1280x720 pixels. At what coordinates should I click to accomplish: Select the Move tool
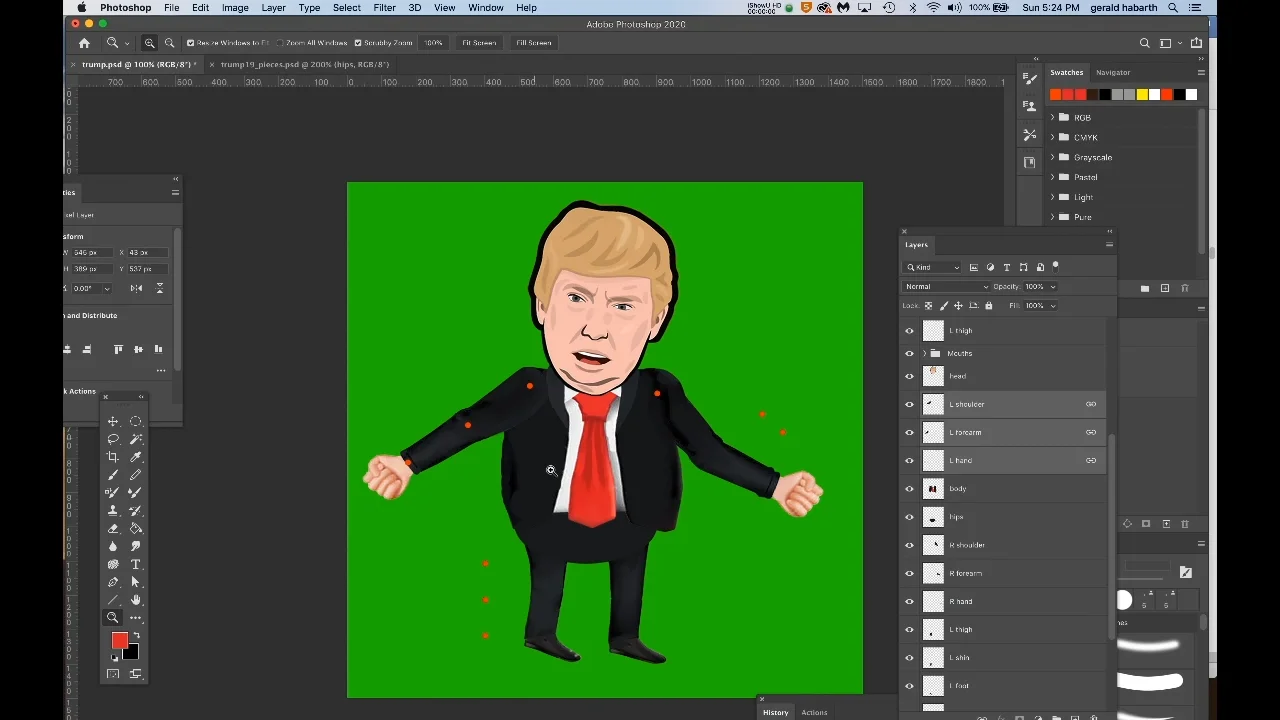click(x=113, y=421)
